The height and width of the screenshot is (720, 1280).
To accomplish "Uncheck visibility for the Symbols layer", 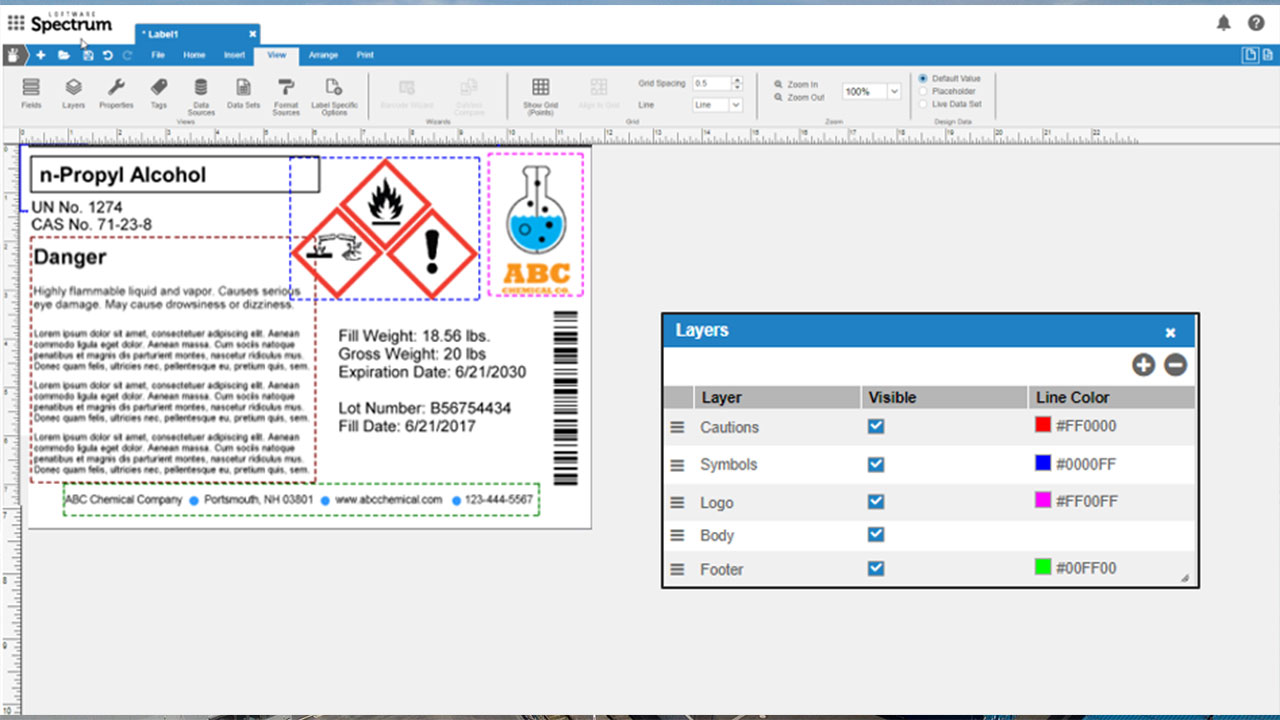I will pos(875,464).
